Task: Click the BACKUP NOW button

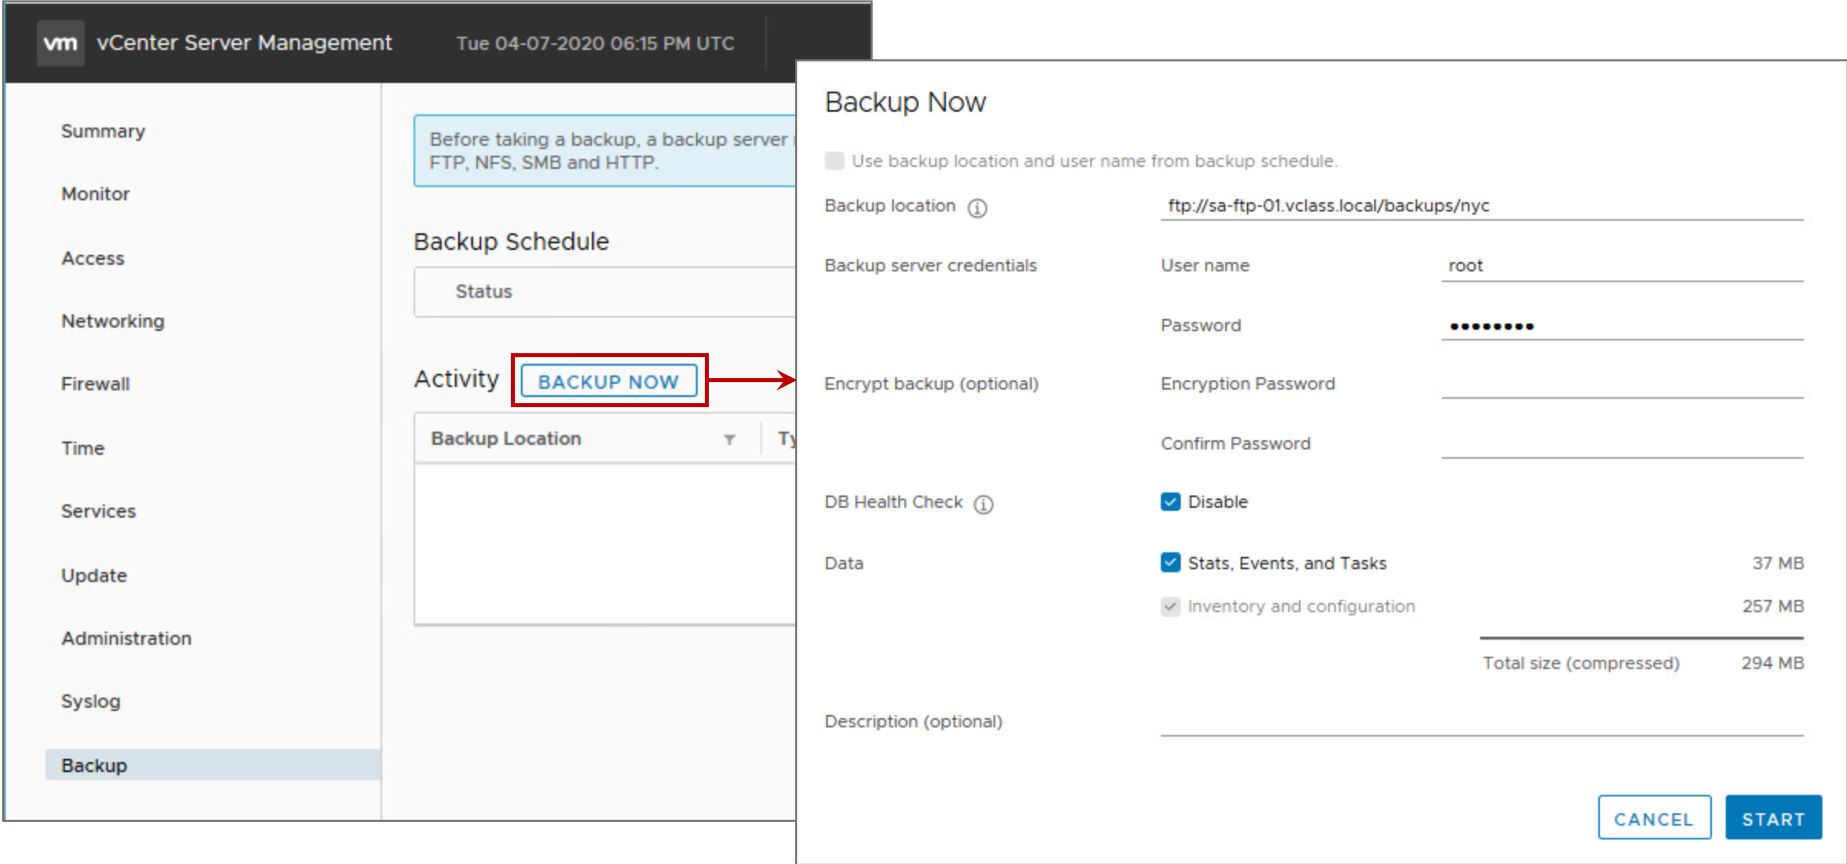Action: point(609,381)
